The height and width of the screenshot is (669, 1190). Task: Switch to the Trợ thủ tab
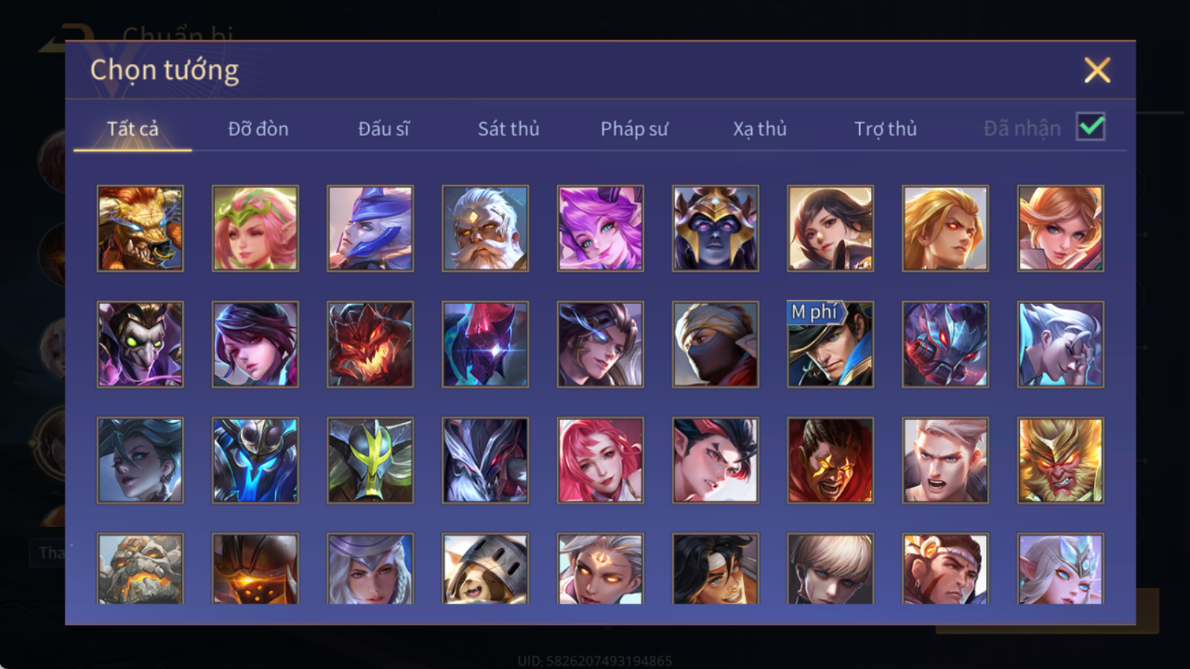886,129
